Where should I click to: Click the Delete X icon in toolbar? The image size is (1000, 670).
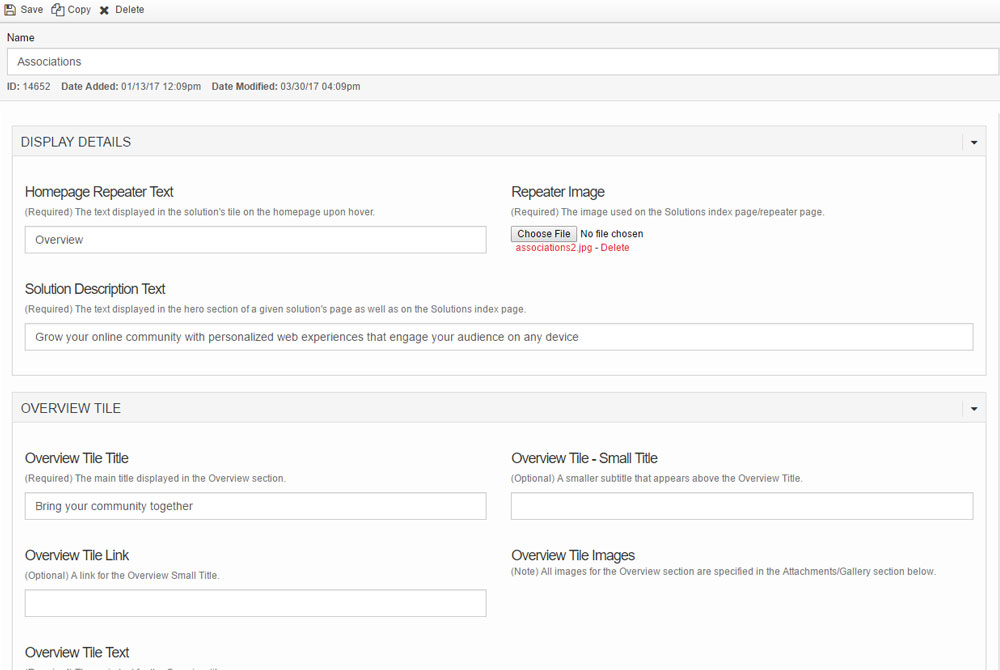[104, 10]
